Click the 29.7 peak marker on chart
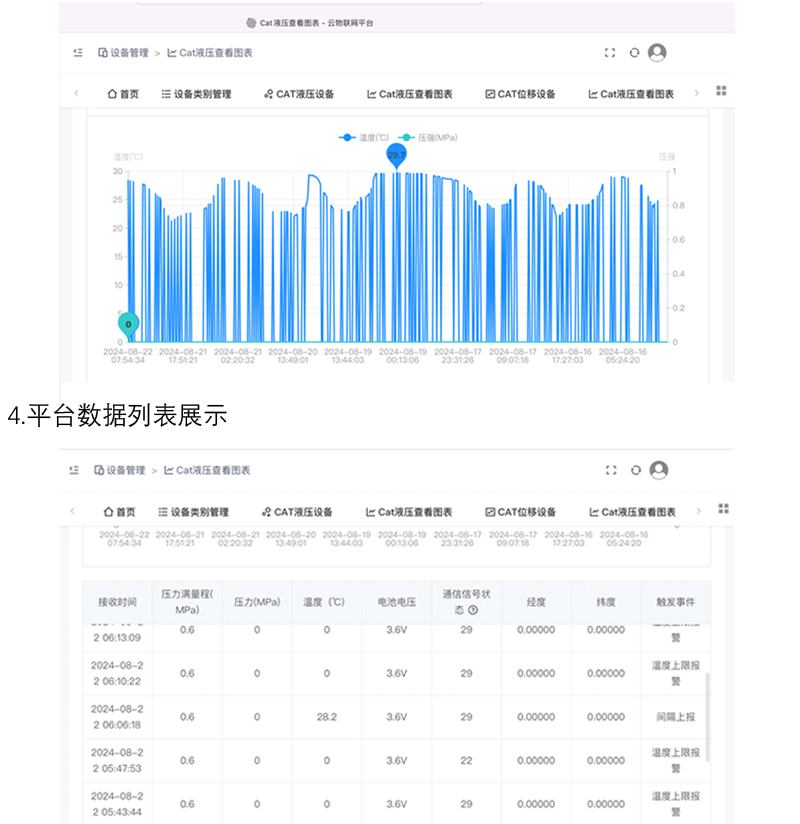Screen dimensions: 800x824 click(396, 155)
